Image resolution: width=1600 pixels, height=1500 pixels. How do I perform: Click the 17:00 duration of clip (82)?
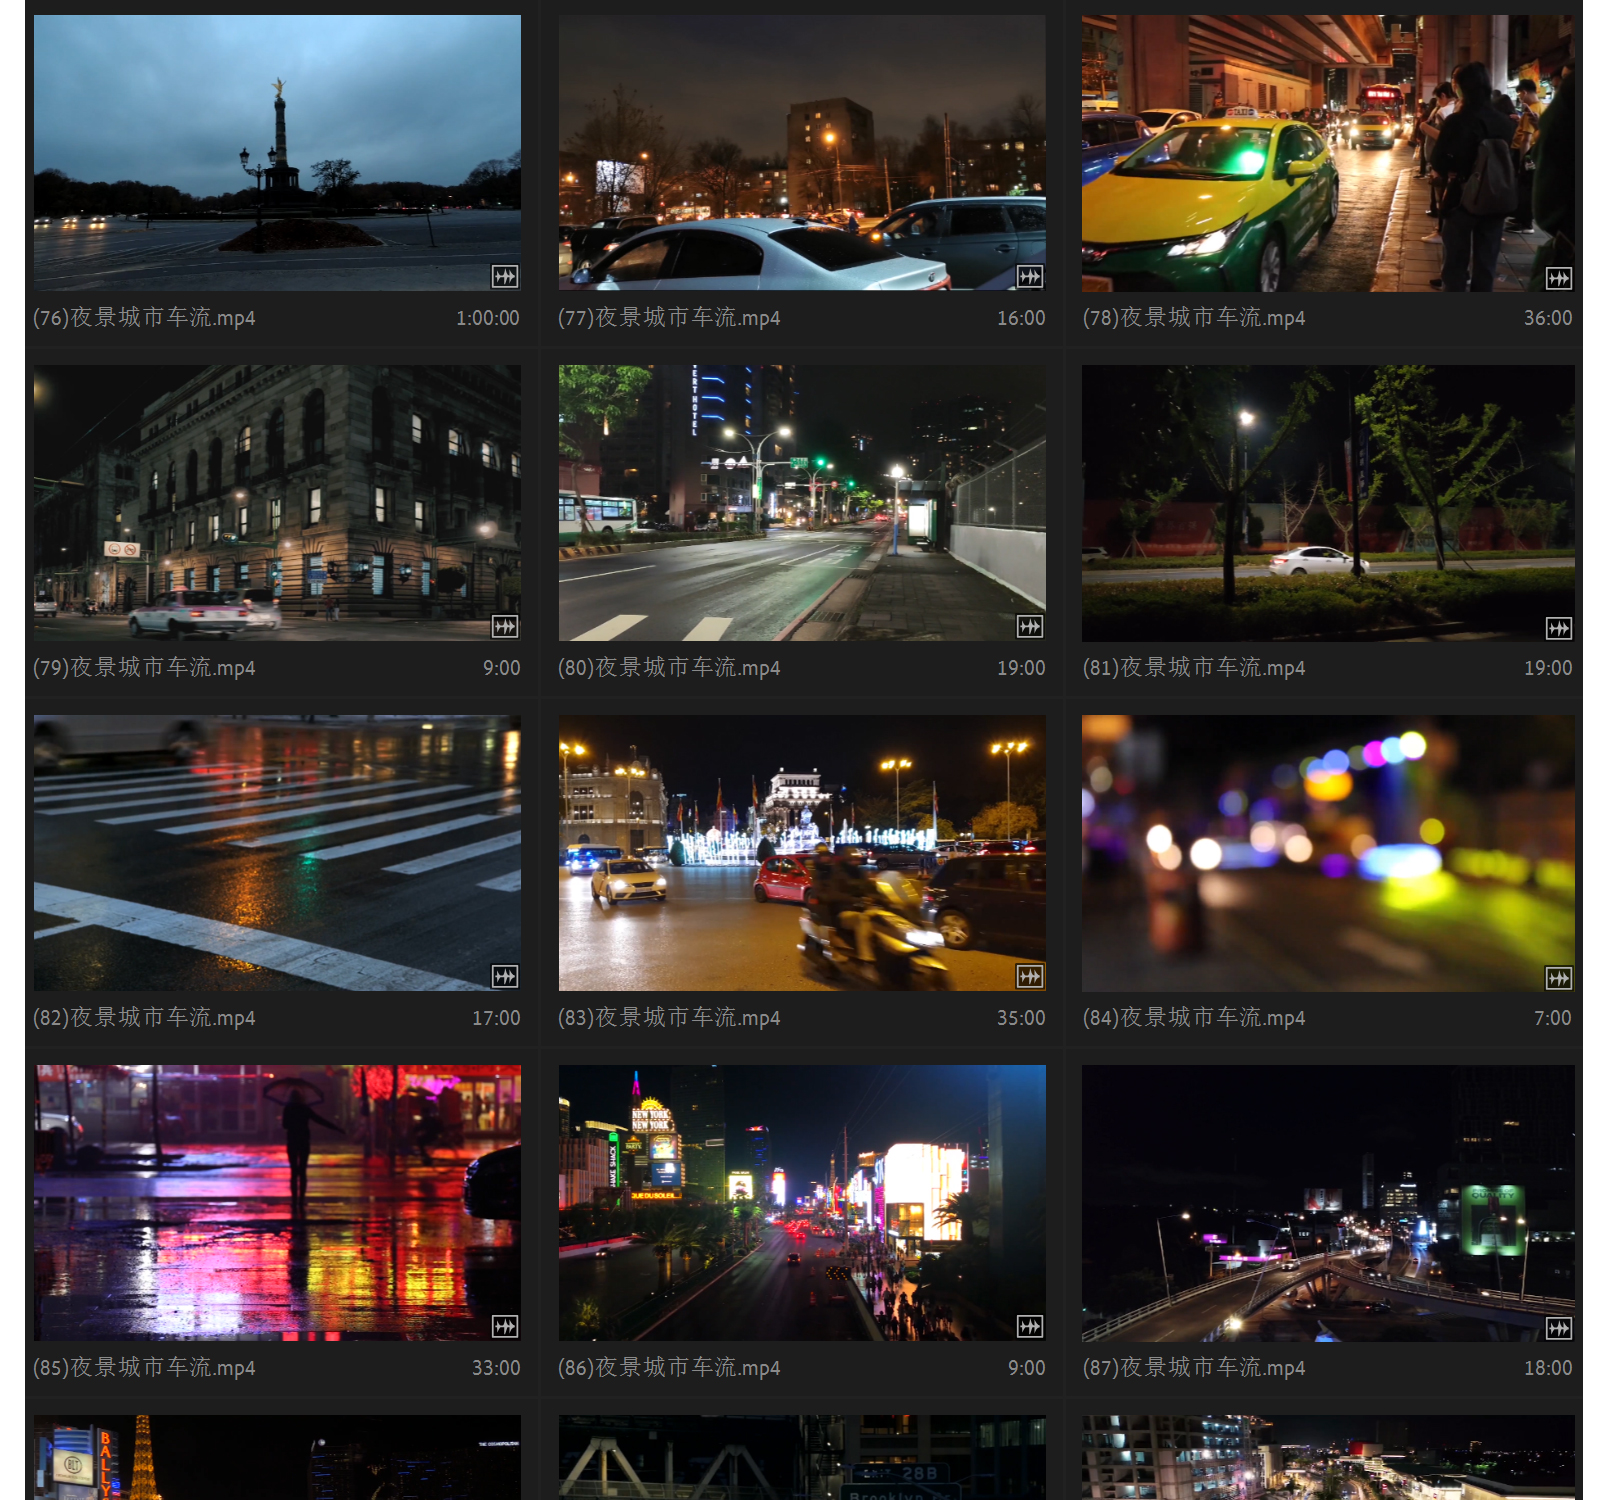point(496,1018)
